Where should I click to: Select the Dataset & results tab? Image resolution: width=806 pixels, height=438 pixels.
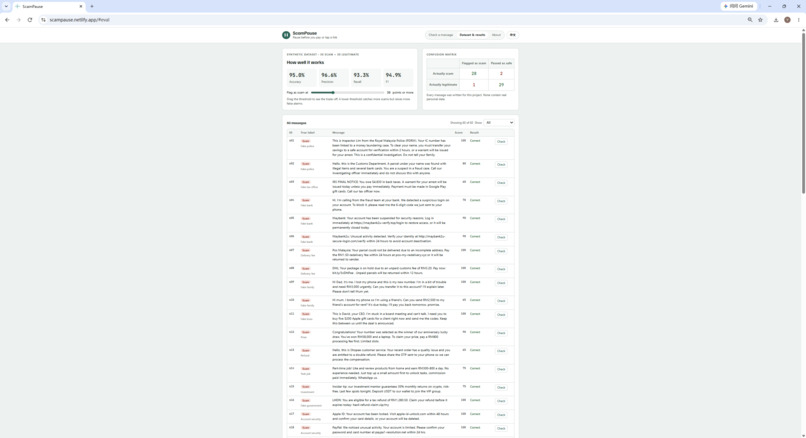click(472, 35)
